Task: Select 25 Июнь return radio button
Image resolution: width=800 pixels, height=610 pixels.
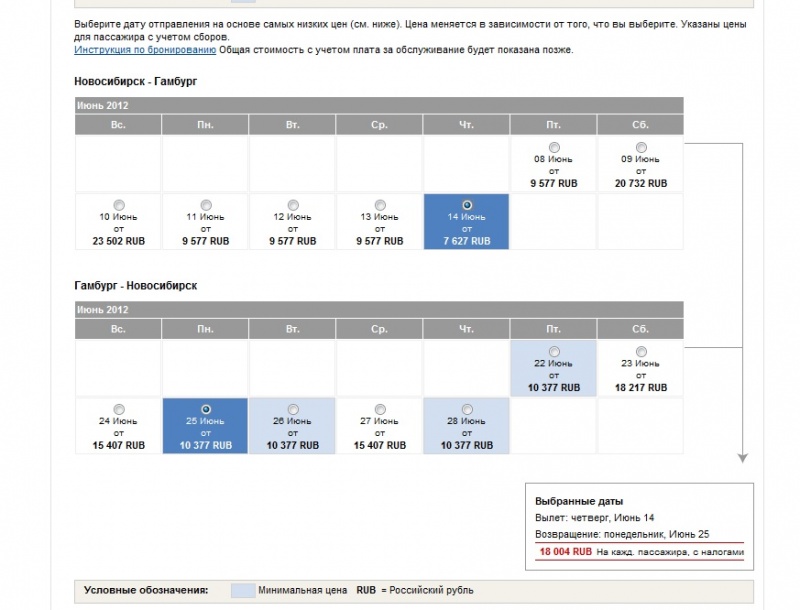Action: coord(206,409)
